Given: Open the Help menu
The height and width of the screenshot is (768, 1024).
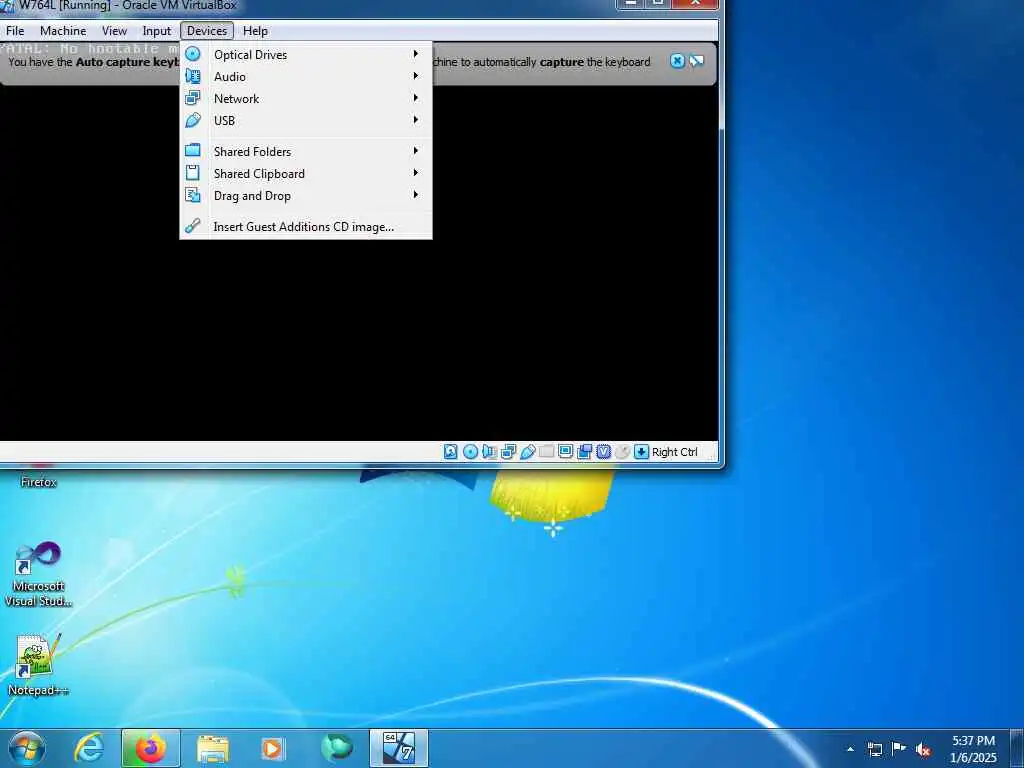Looking at the screenshot, I should tap(255, 31).
